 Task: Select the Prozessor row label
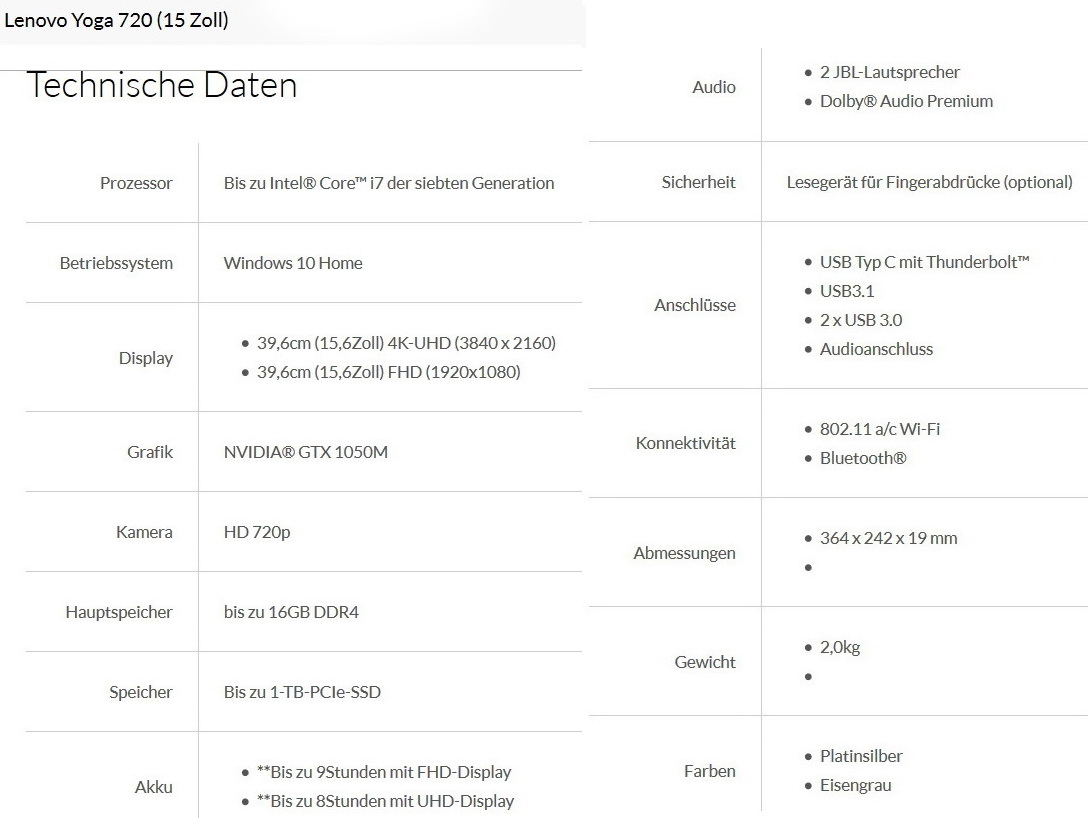136,183
